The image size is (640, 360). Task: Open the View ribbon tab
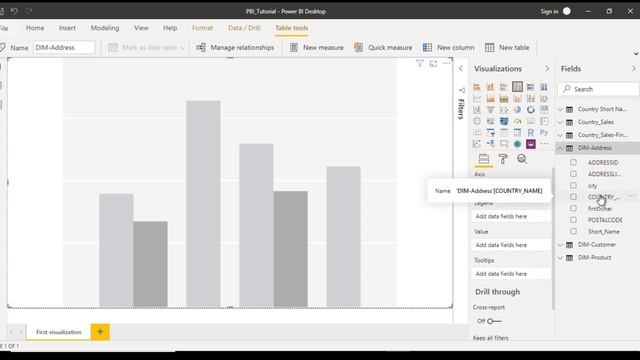[x=141, y=28]
